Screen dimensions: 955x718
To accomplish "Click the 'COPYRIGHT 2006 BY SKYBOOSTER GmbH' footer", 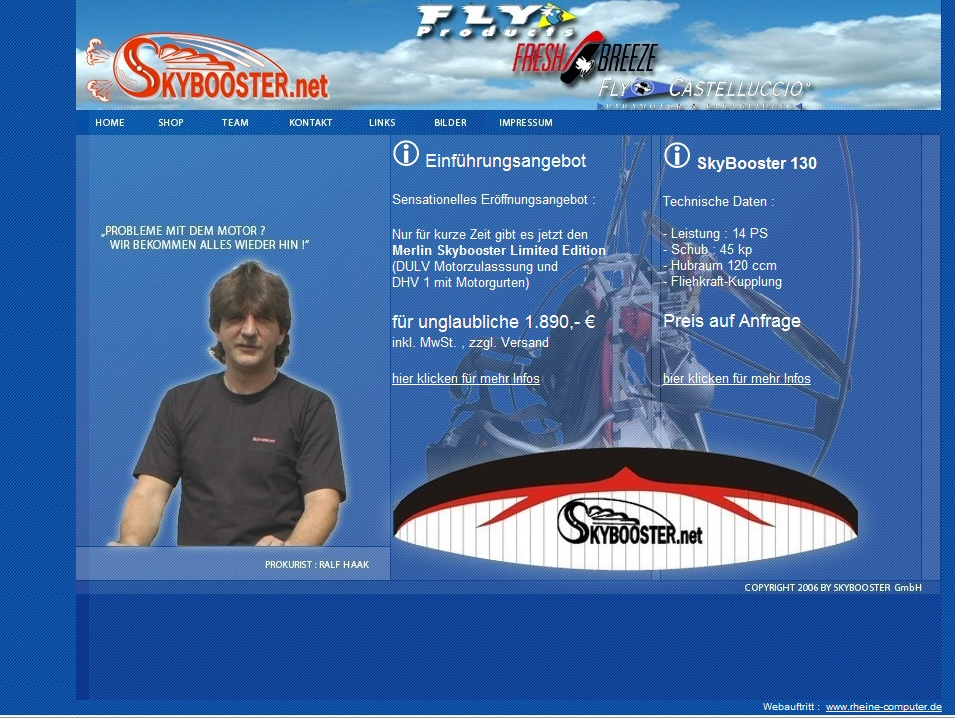I will 833,588.
